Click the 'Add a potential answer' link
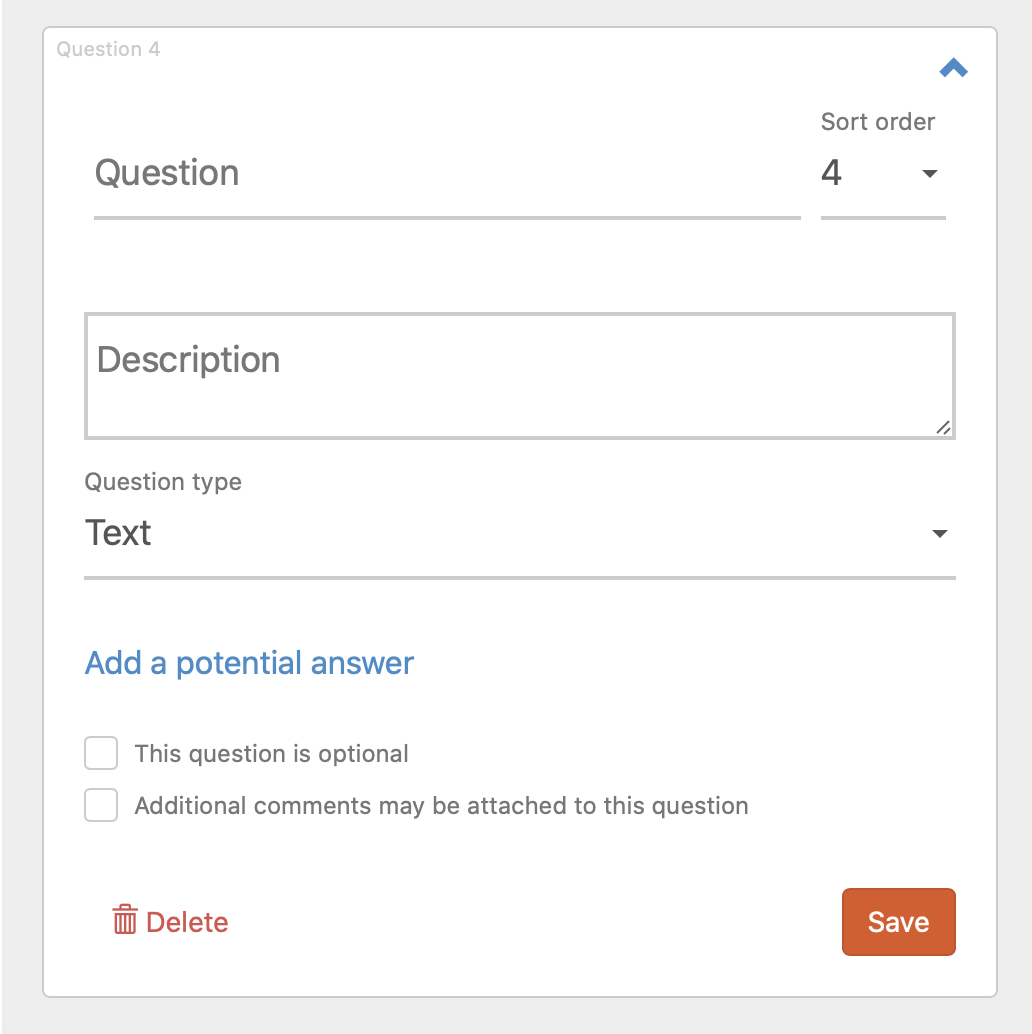Screen dimensions: 1032x1034 249,663
